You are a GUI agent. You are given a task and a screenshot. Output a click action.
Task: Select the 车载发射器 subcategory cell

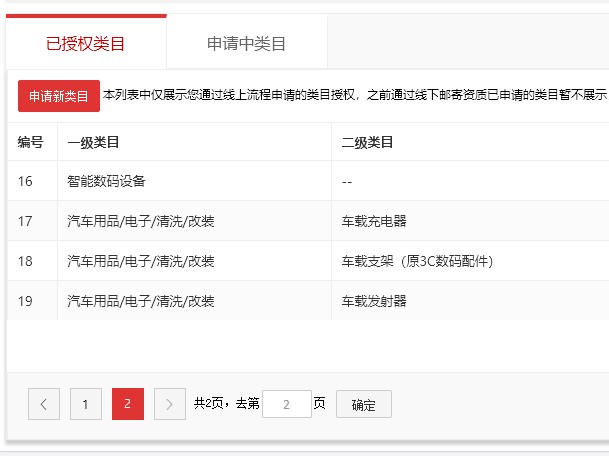470,301
